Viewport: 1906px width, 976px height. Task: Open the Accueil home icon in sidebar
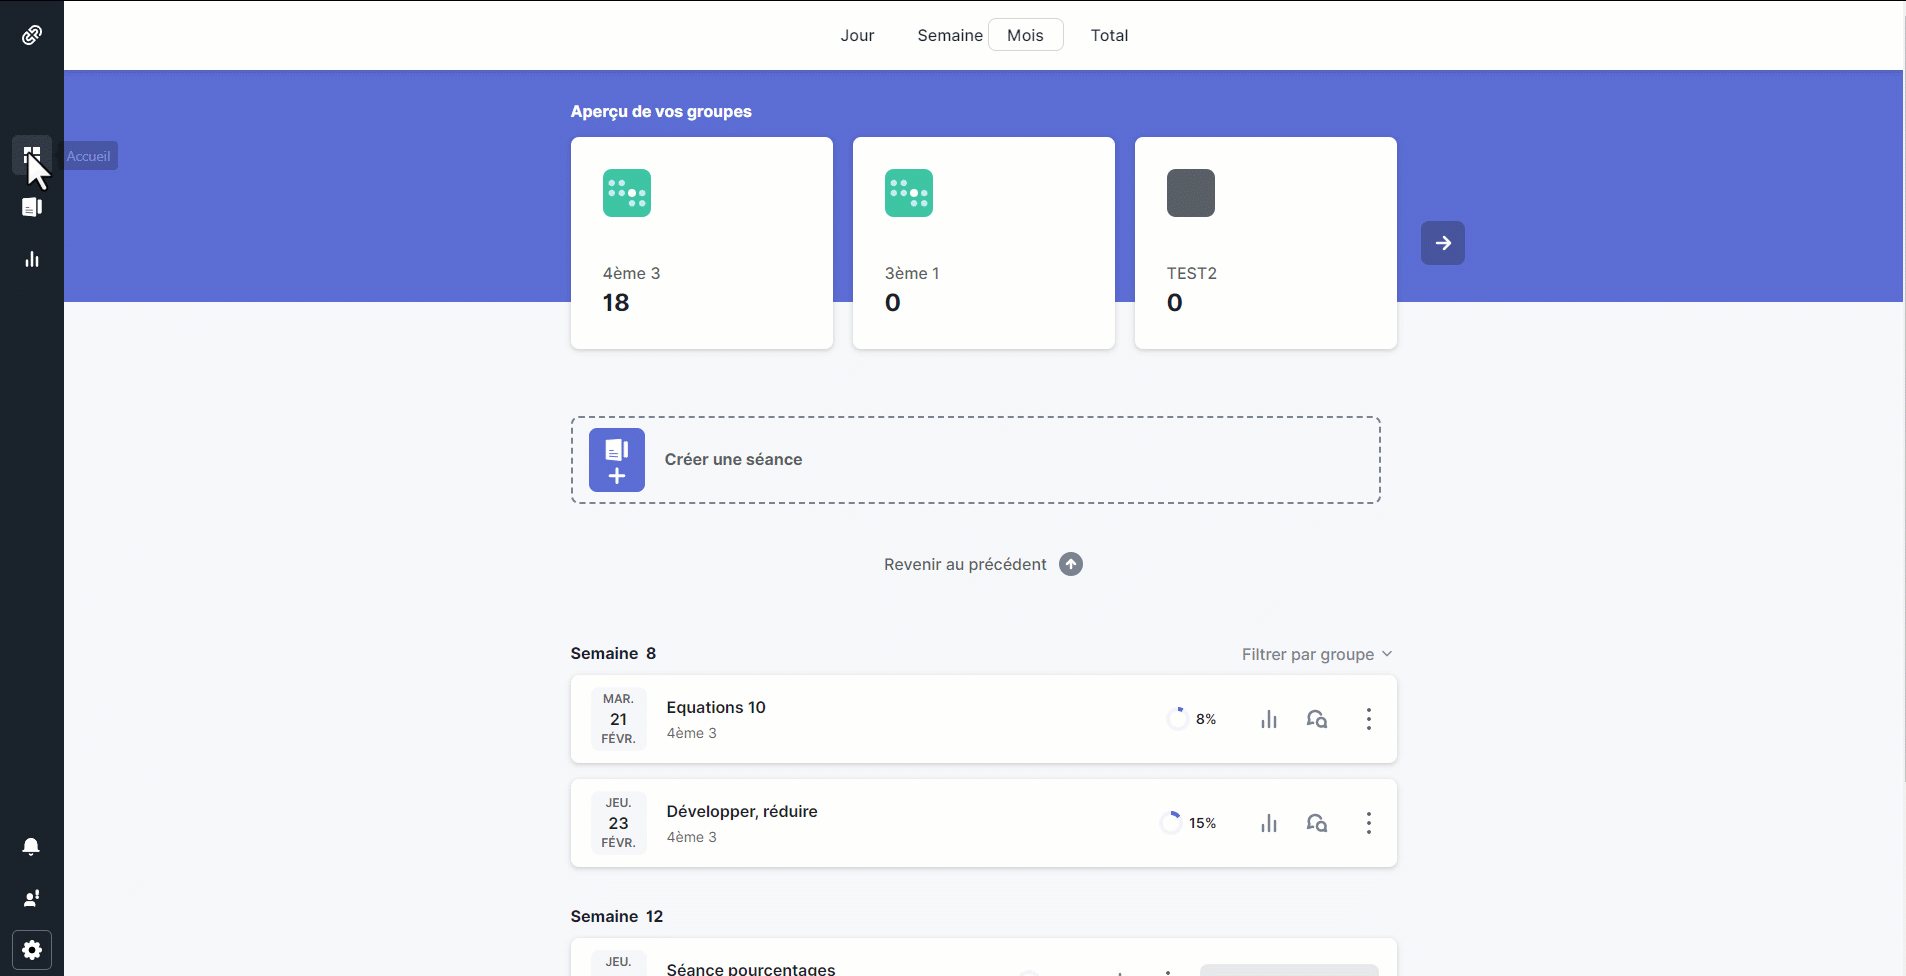pos(32,155)
